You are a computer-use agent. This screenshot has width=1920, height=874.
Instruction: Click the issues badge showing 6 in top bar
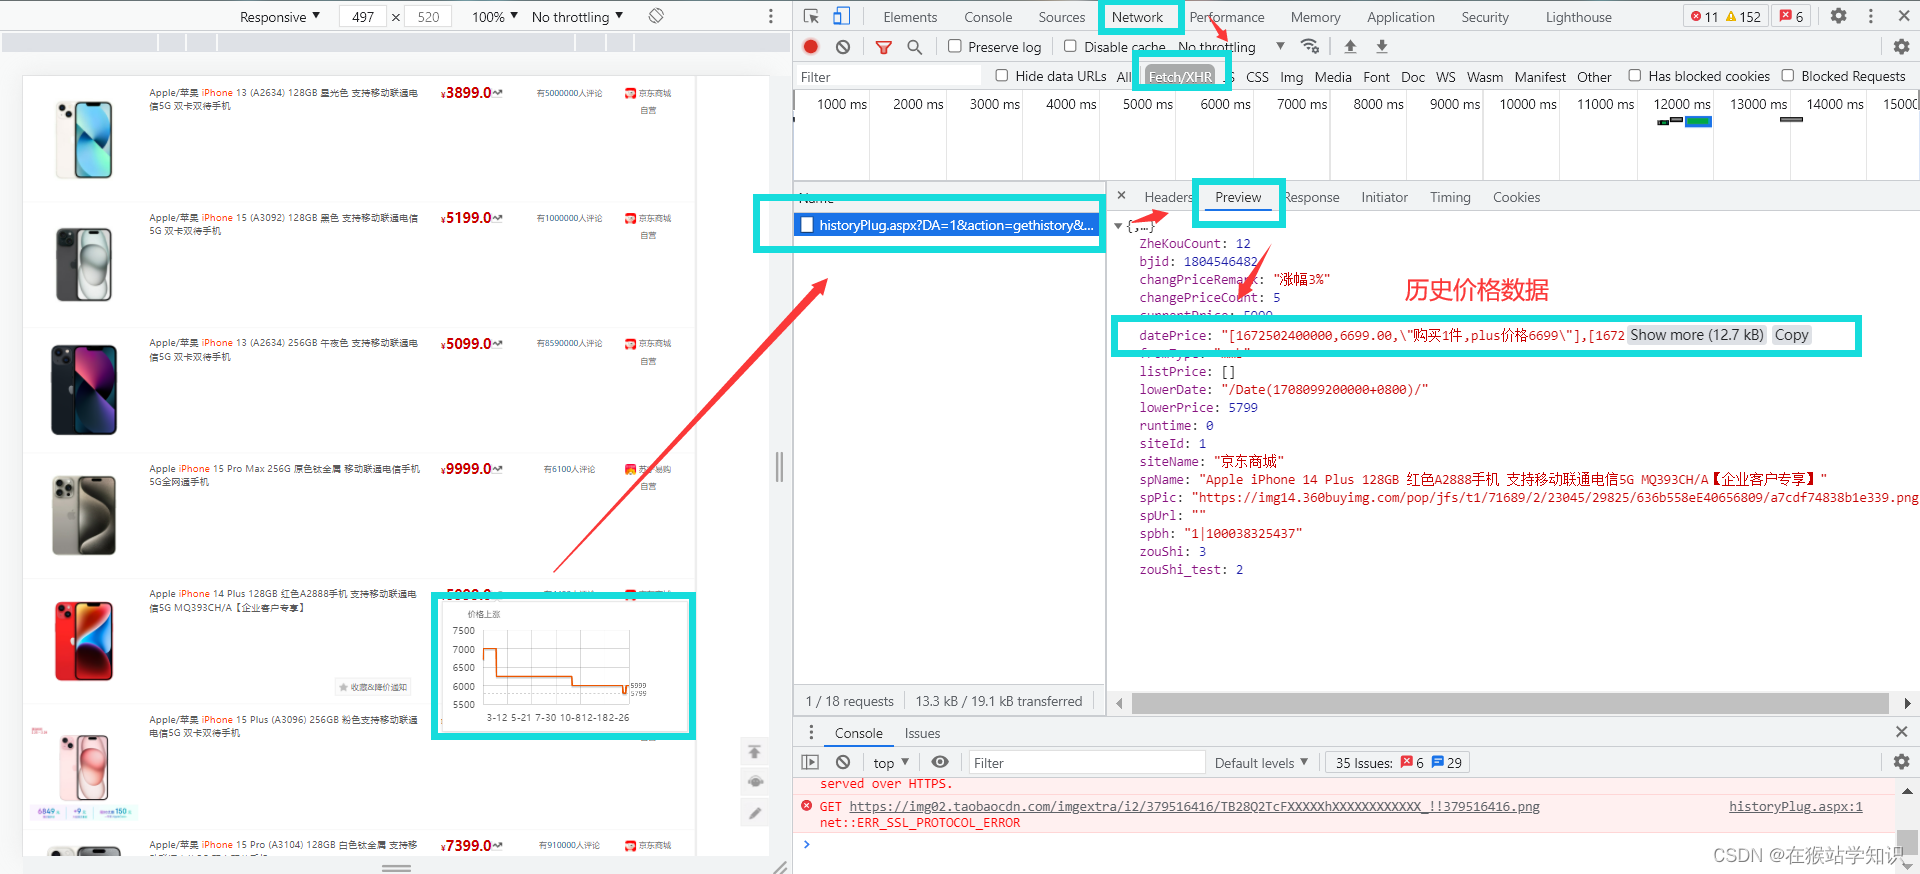click(x=1791, y=16)
